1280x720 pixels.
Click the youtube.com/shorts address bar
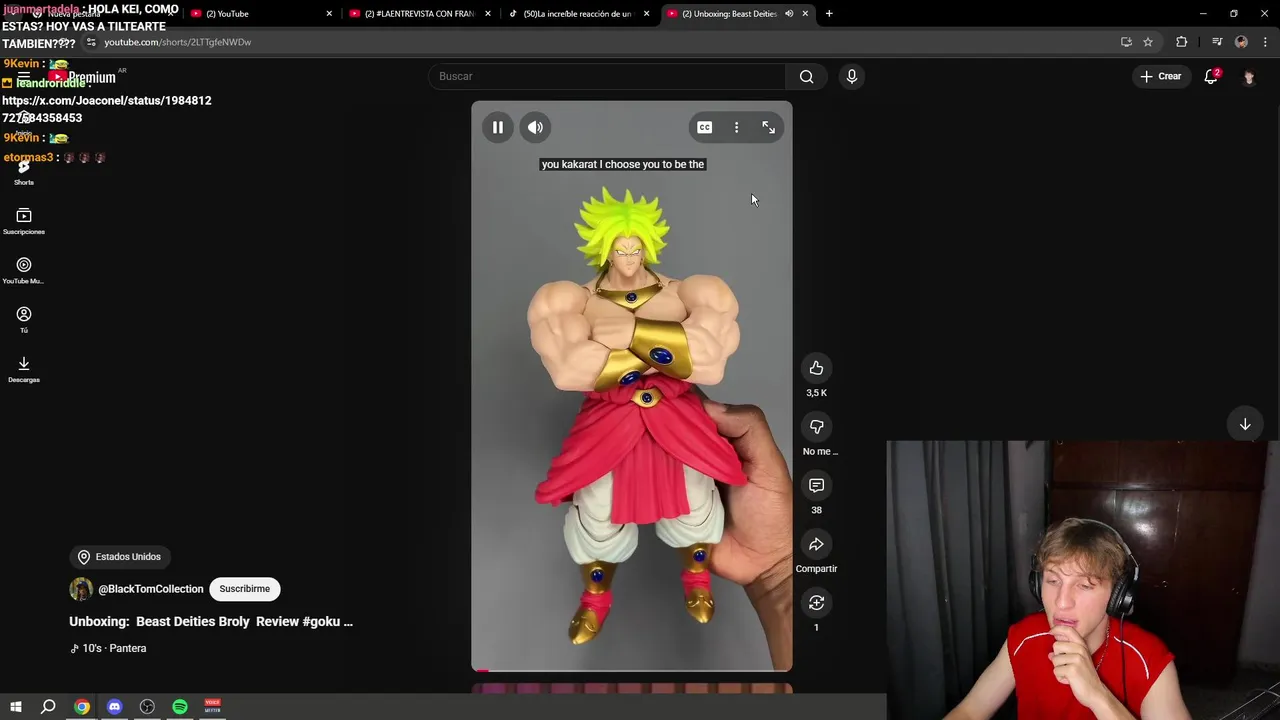(600, 42)
